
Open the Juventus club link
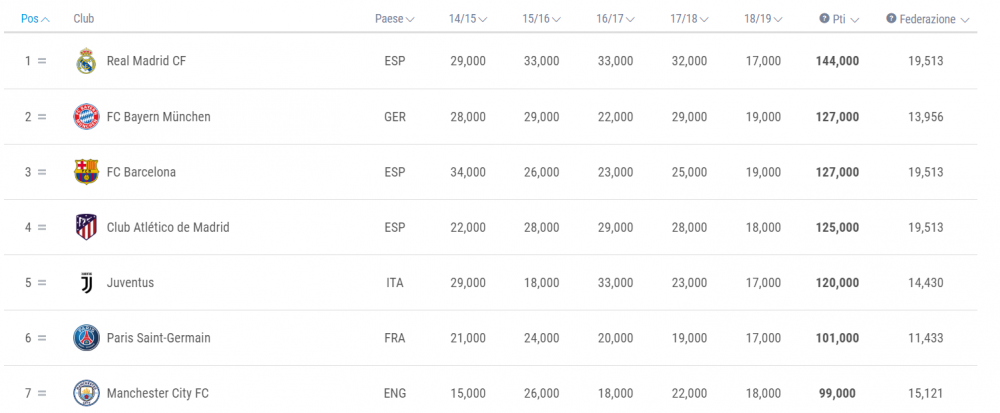tap(130, 282)
